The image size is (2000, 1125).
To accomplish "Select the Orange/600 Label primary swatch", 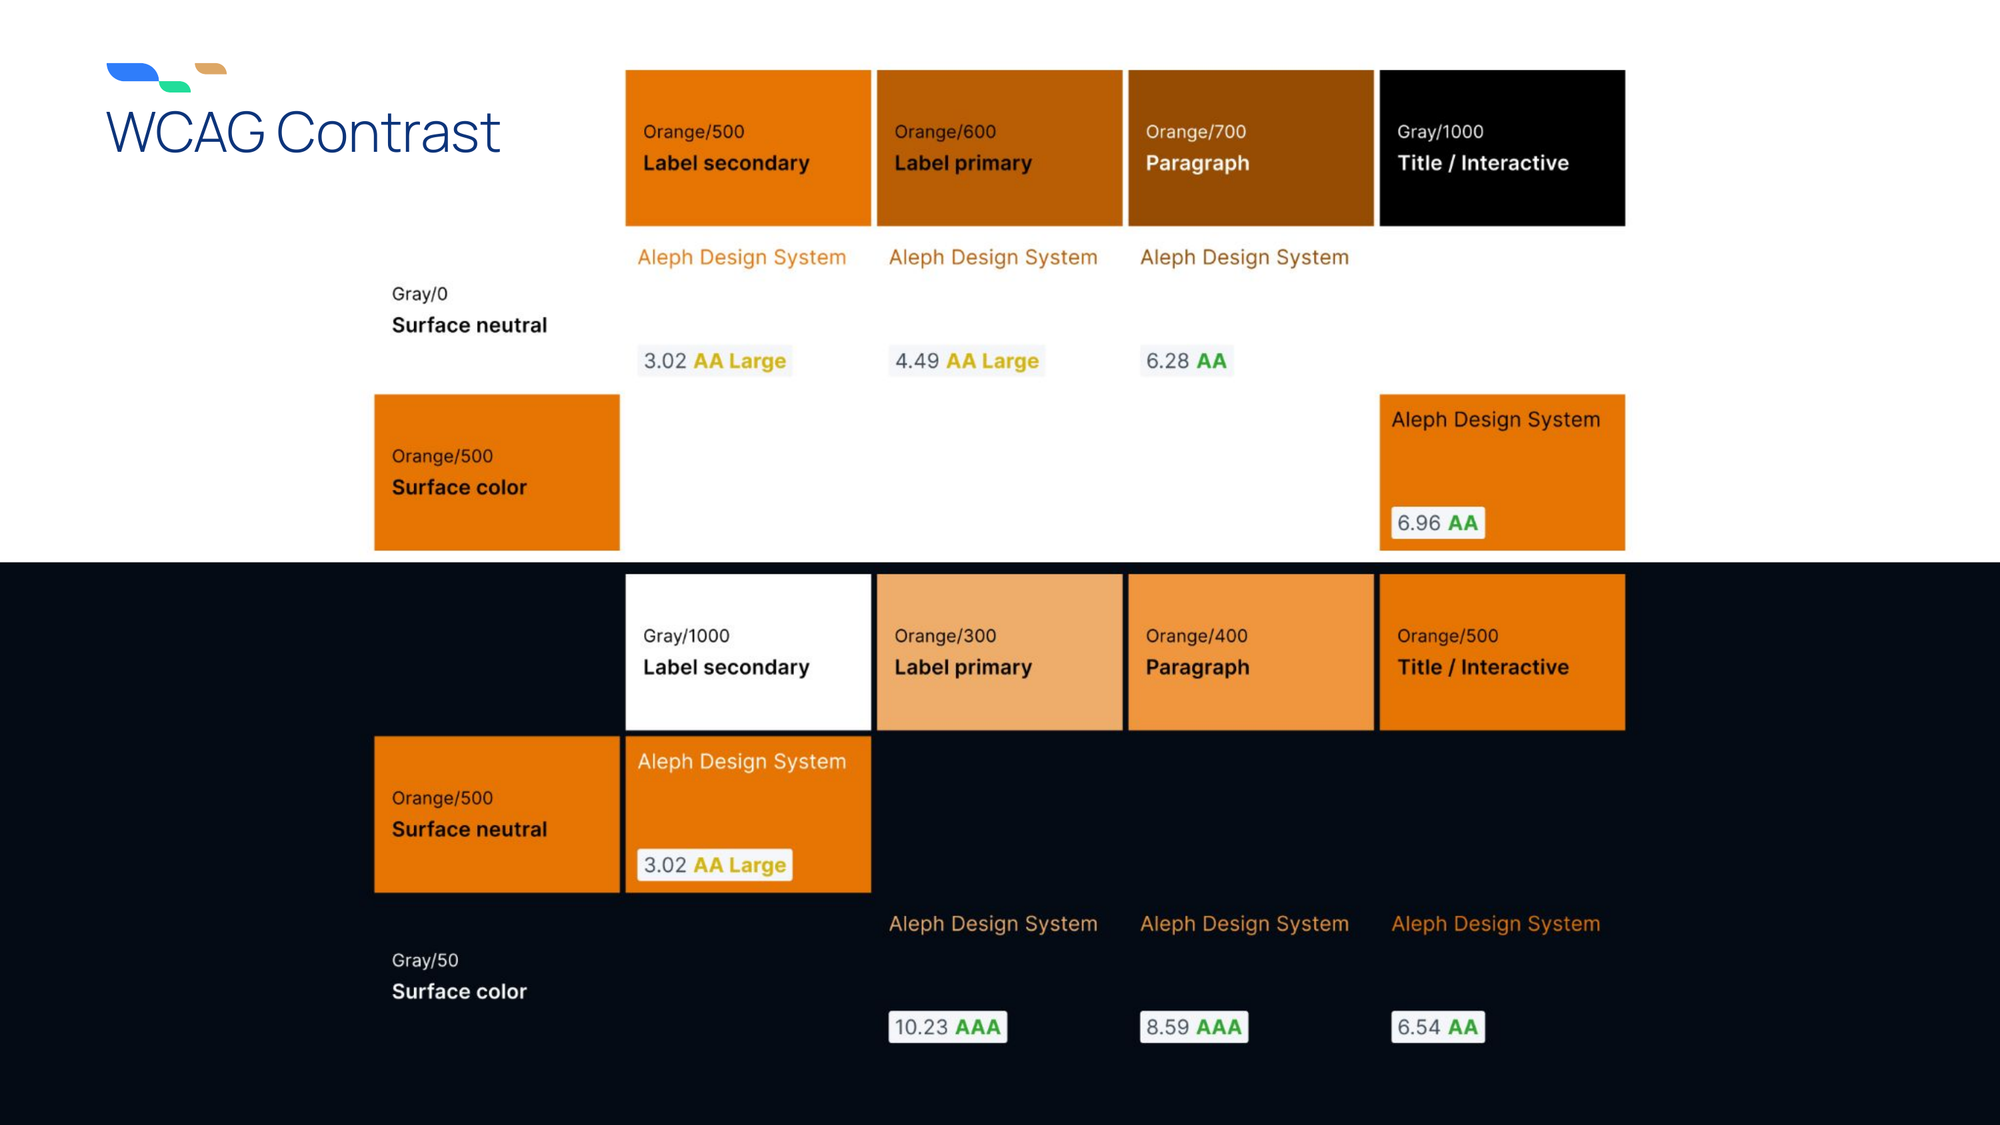I will [x=999, y=148].
